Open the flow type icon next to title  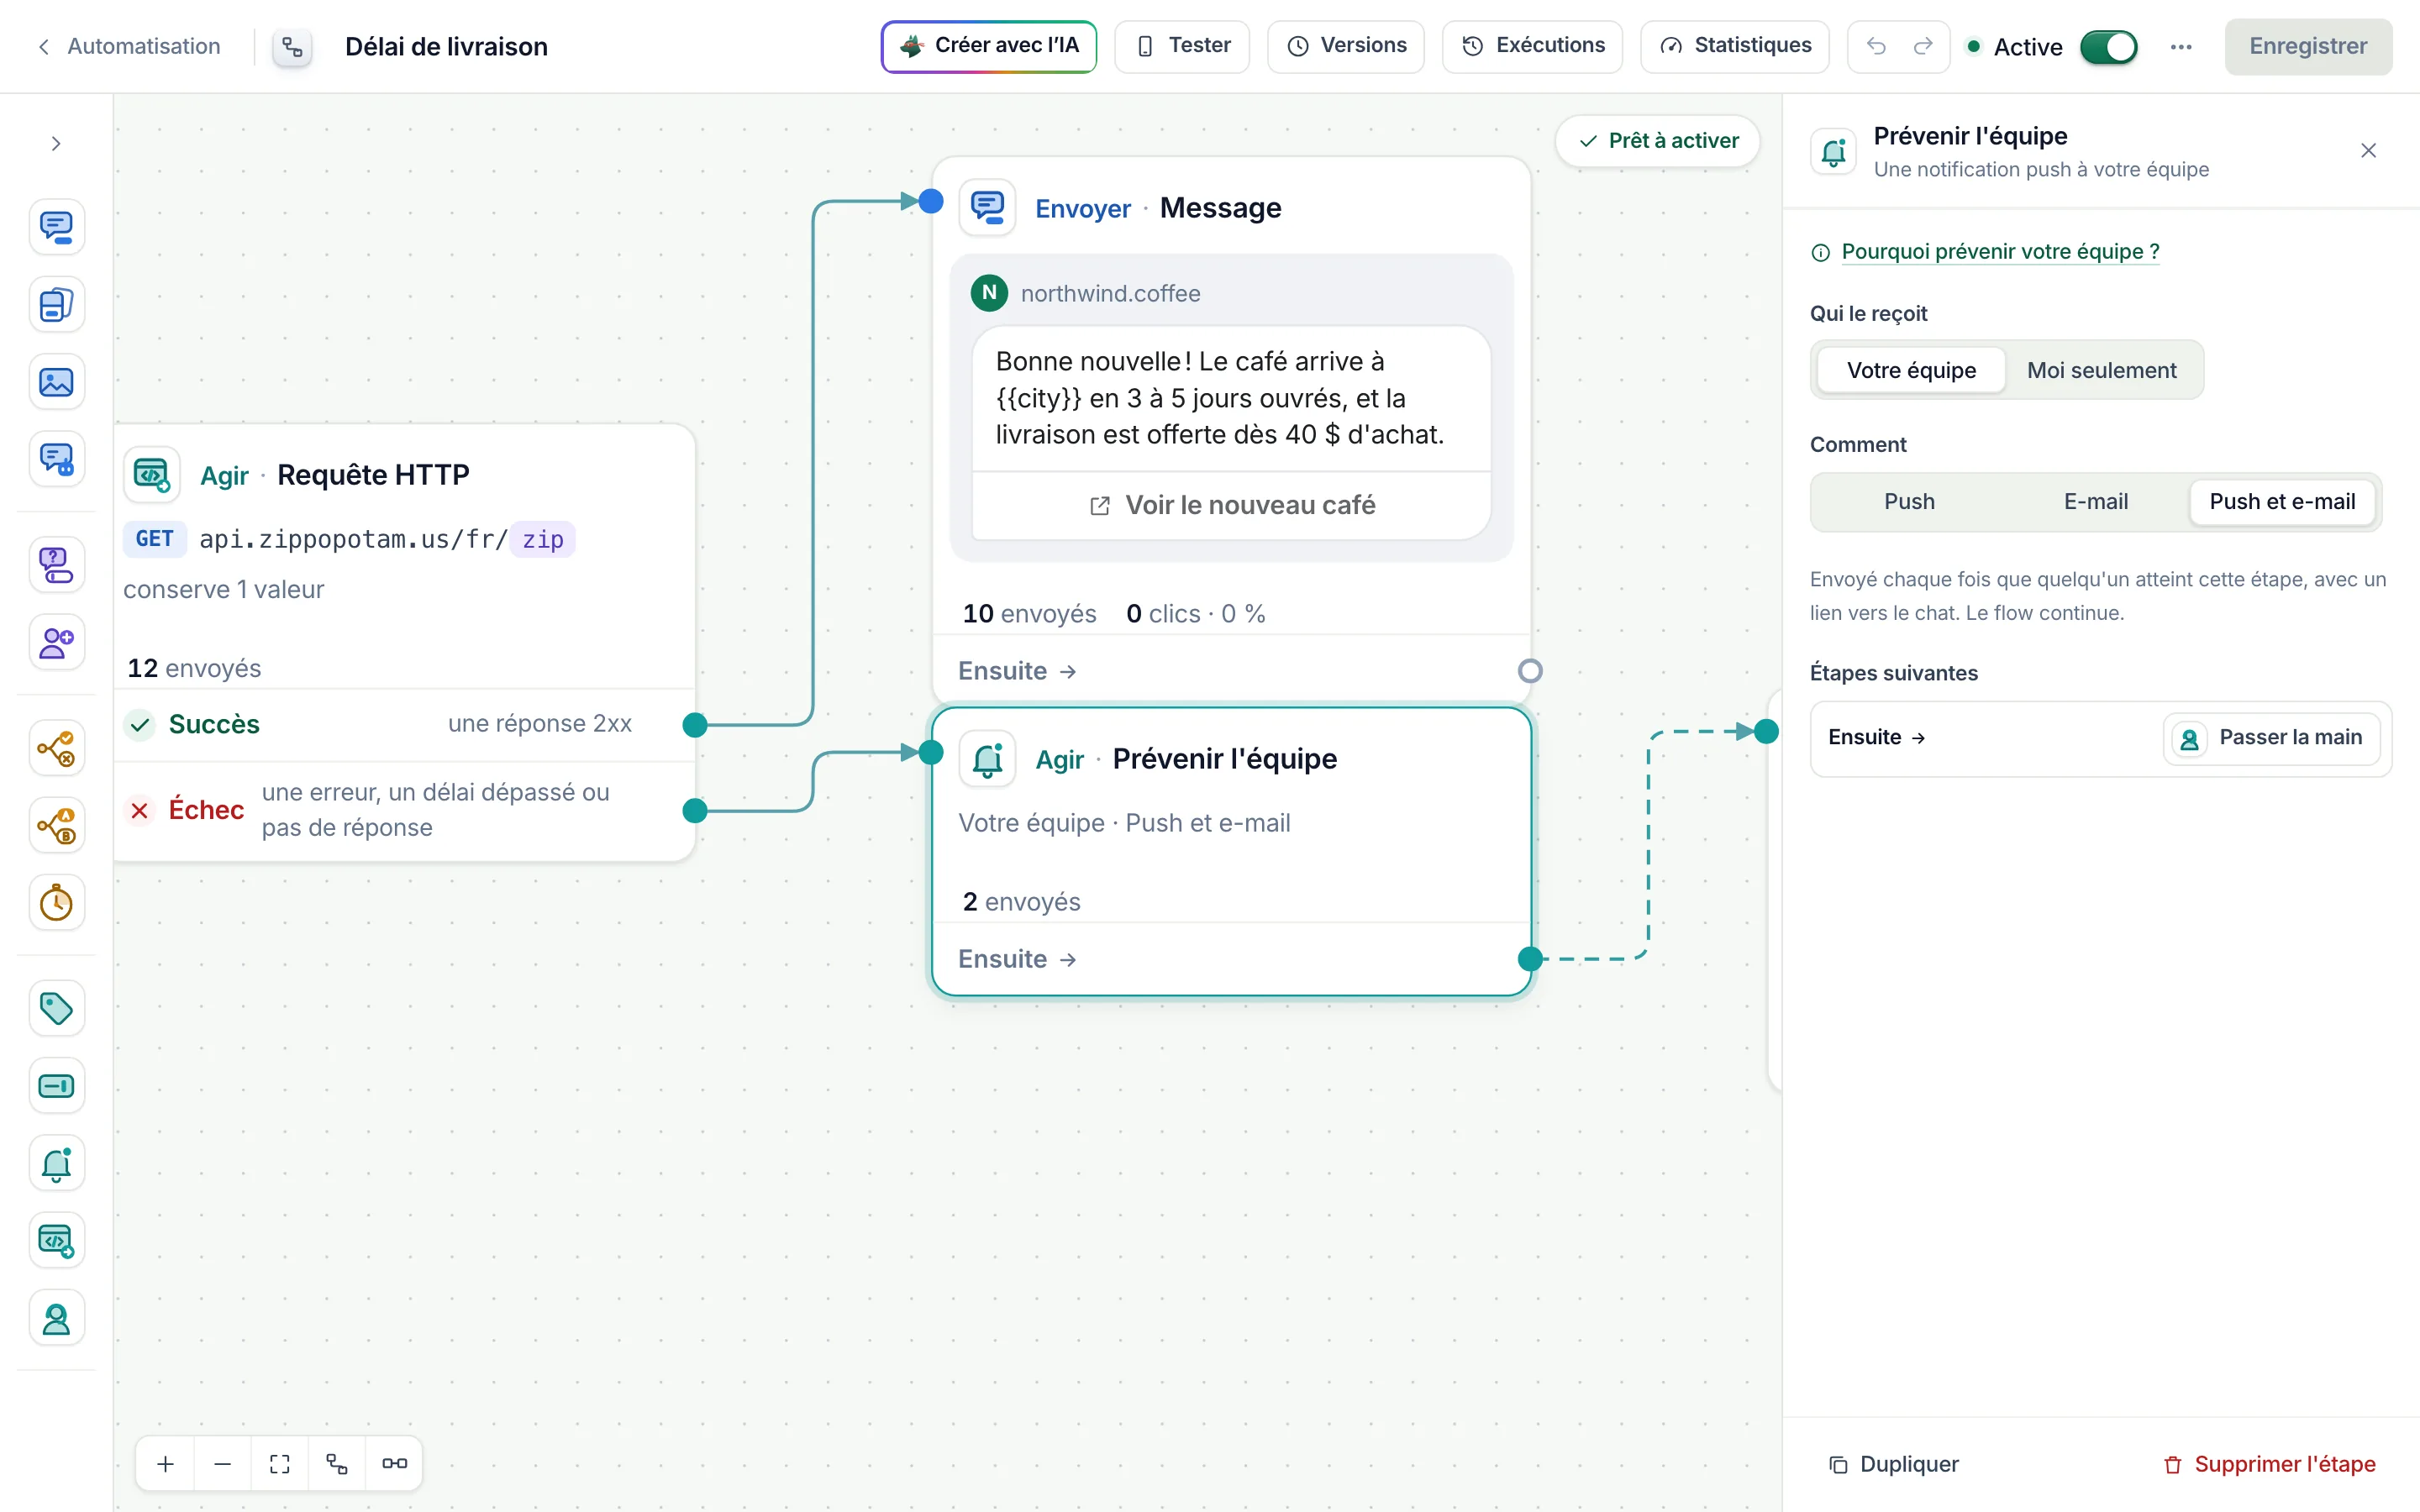coord(292,47)
